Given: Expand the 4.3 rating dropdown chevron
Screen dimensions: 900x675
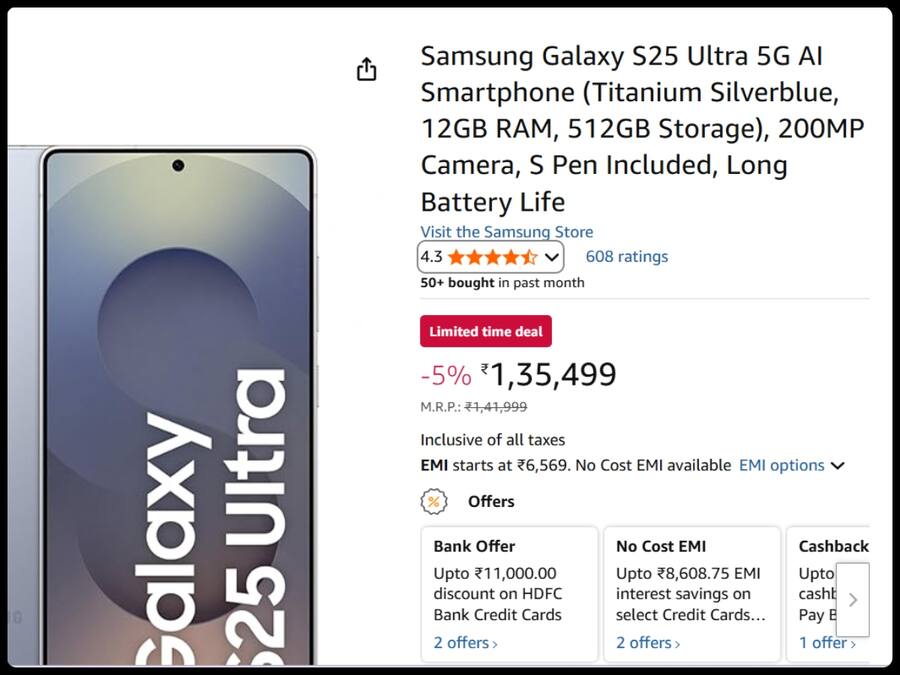Looking at the screenshot, I should [551, 257].
